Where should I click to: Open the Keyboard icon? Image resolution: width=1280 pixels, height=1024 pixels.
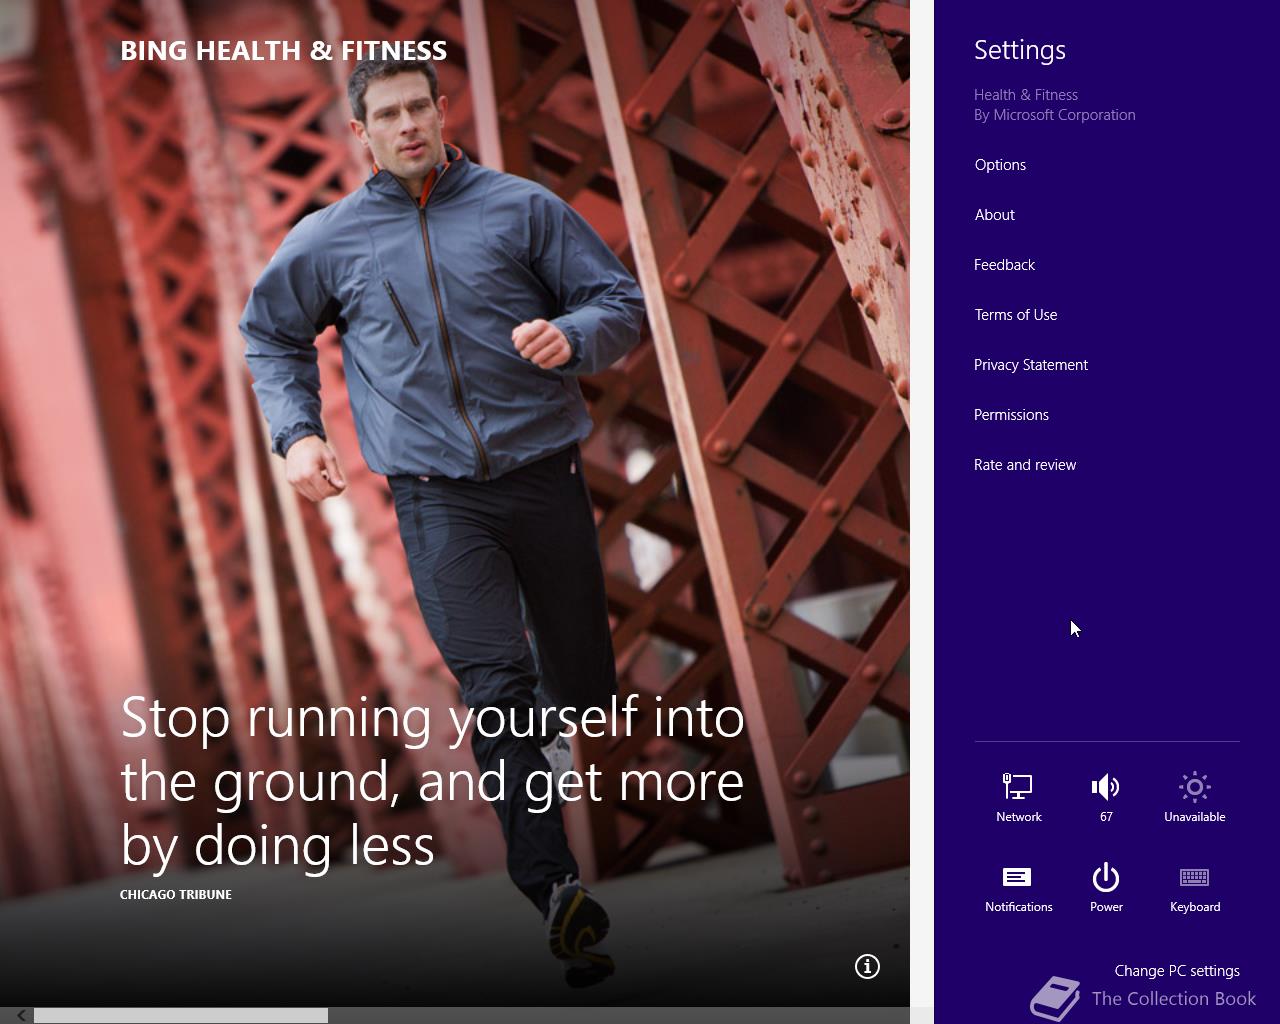coord(1194,887)
